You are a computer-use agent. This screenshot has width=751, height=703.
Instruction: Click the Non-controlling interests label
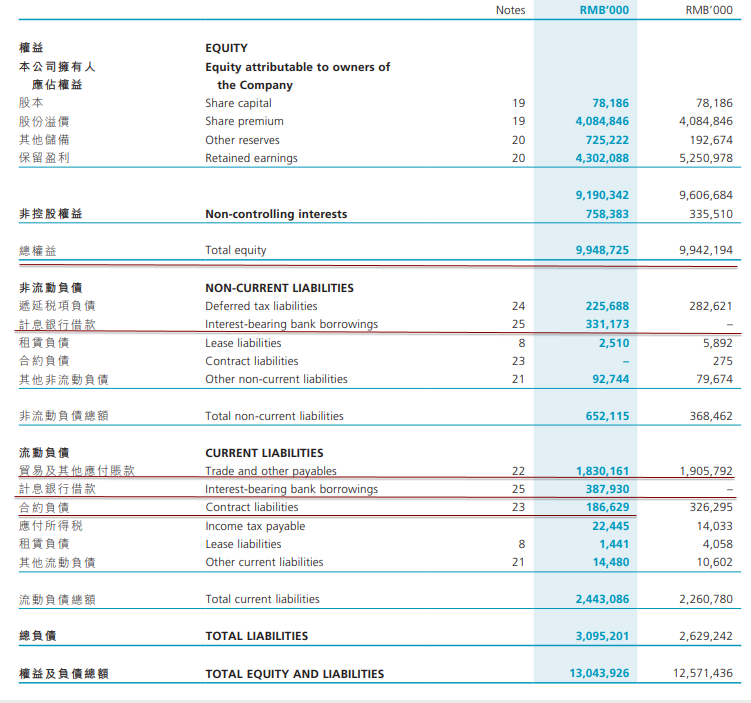tap(276, 214)
